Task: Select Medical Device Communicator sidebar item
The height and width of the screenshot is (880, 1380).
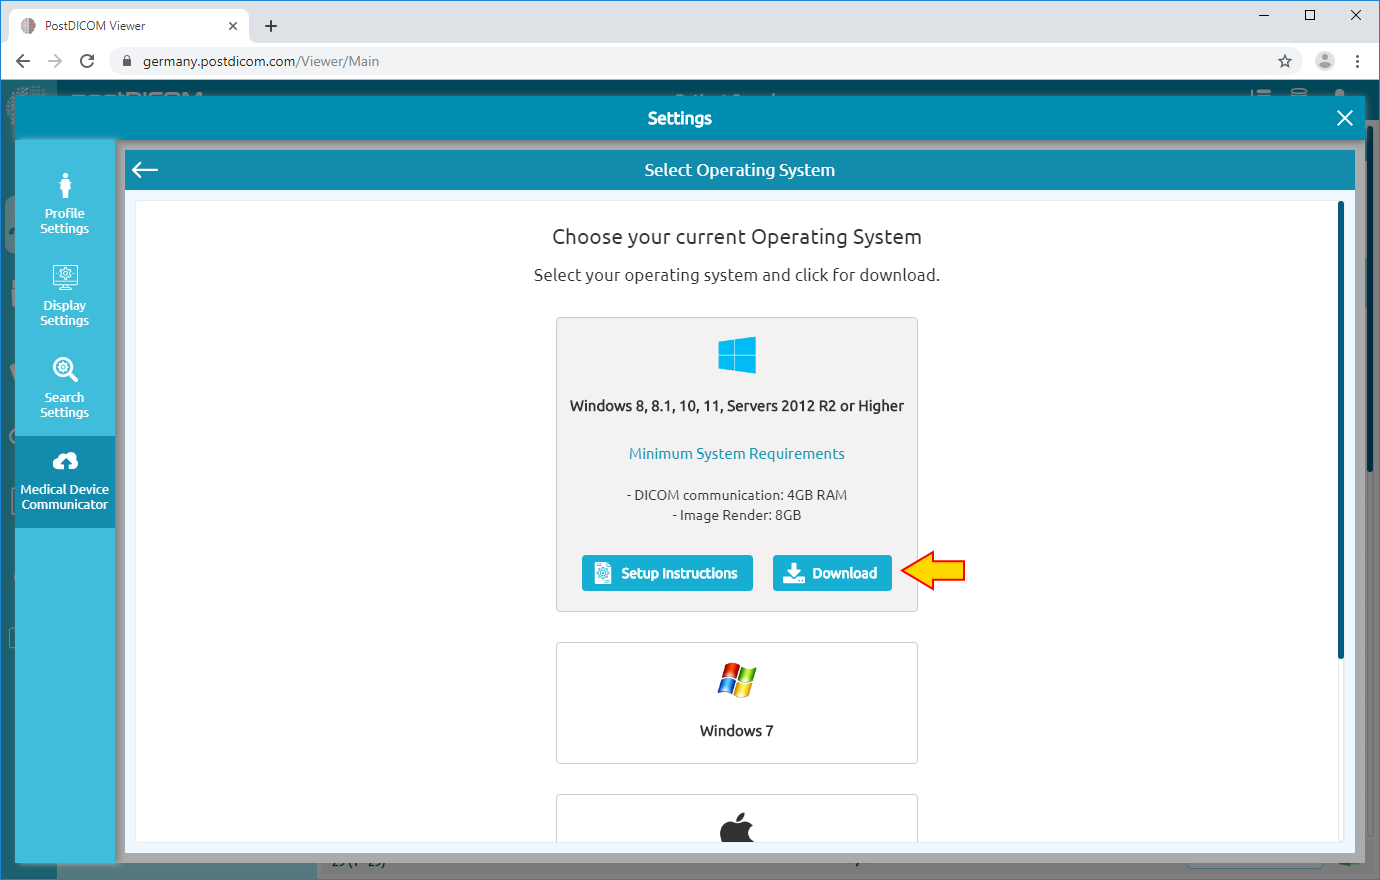Action: 65,481
